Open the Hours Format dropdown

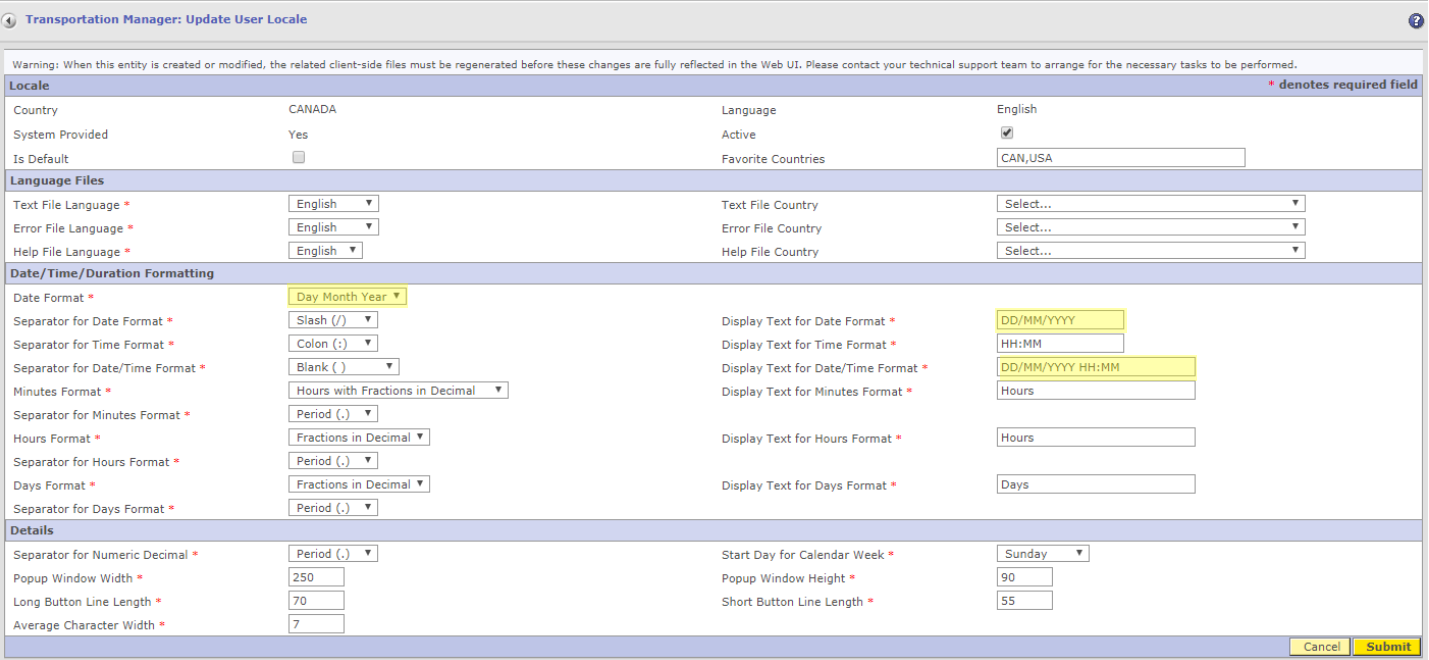[x=359, y=438]
